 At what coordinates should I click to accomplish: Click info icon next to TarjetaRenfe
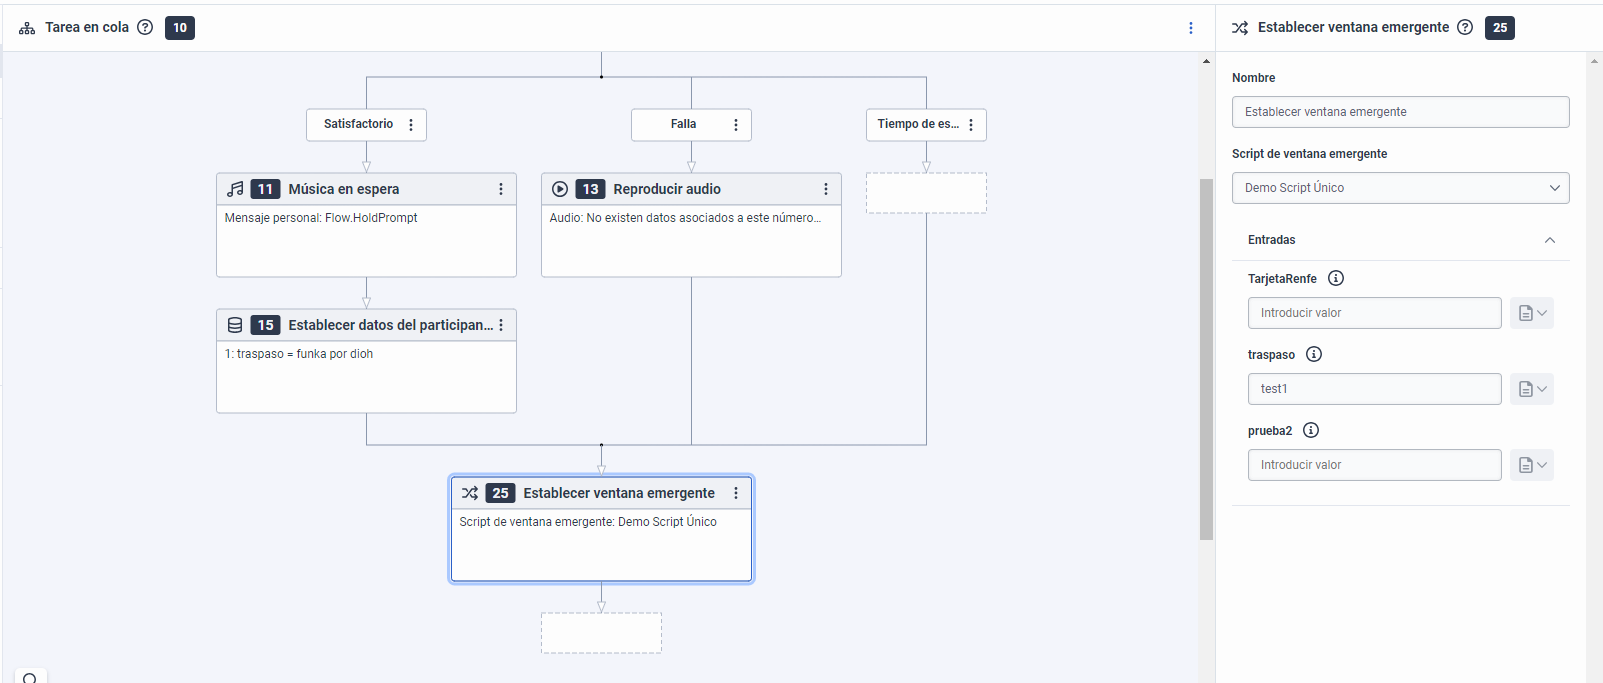pos(1336,278)
